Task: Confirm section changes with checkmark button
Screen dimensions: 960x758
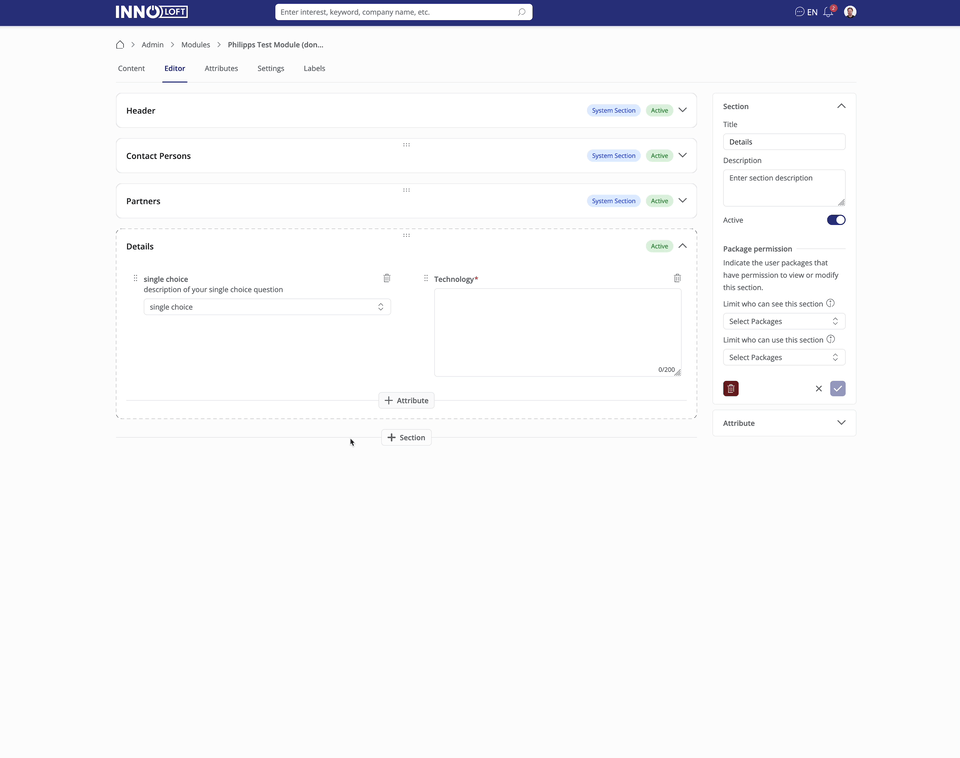Action: pos(837,388)
